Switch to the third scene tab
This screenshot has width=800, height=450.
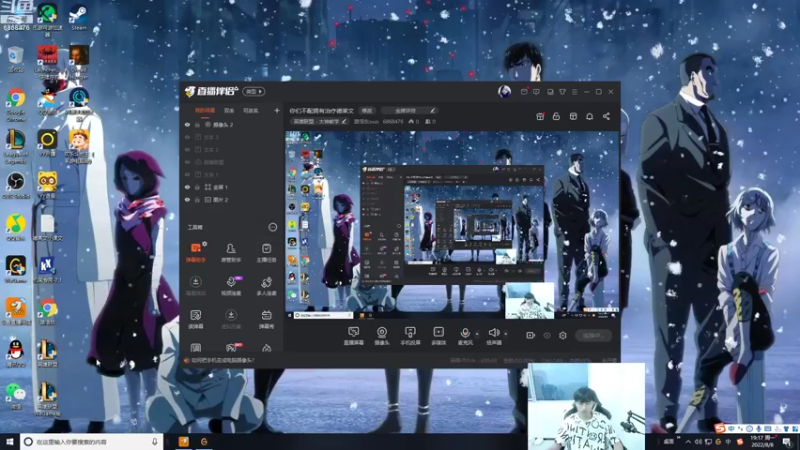tap(251, 110)
